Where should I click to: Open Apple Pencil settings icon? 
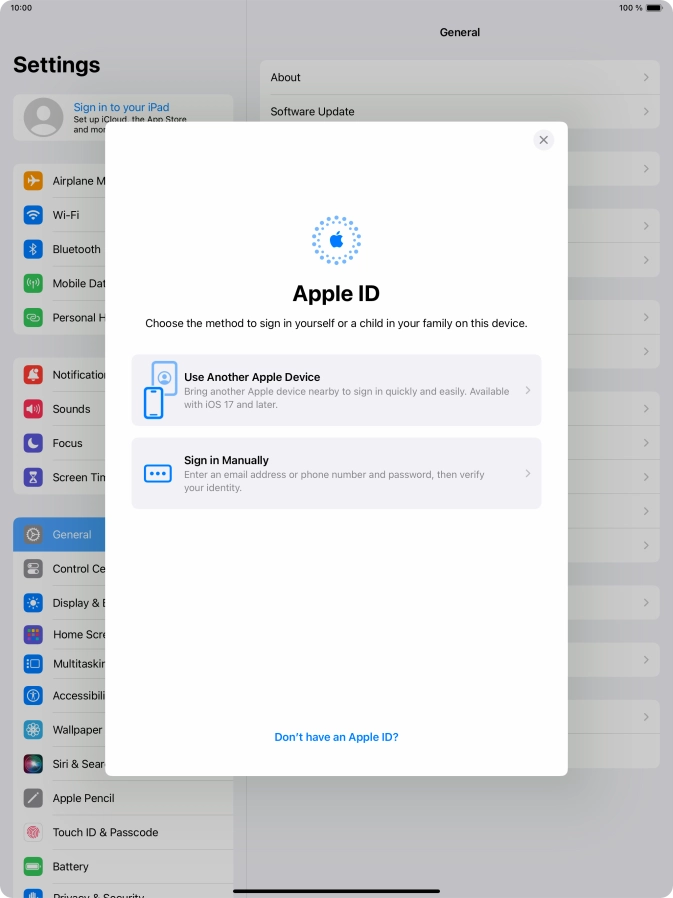pos(34,798)
